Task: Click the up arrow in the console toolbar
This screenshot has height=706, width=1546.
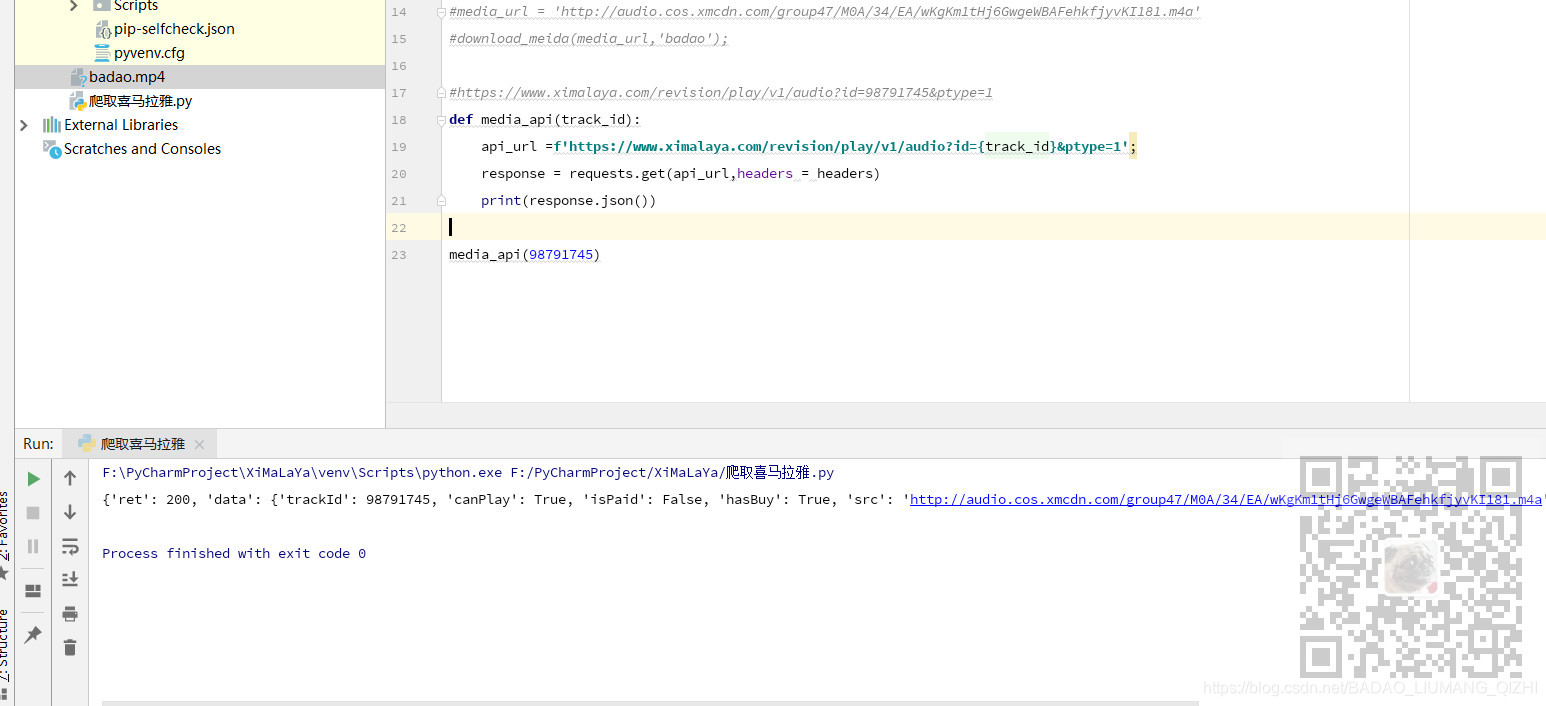Action: click(x=70, y=479)
